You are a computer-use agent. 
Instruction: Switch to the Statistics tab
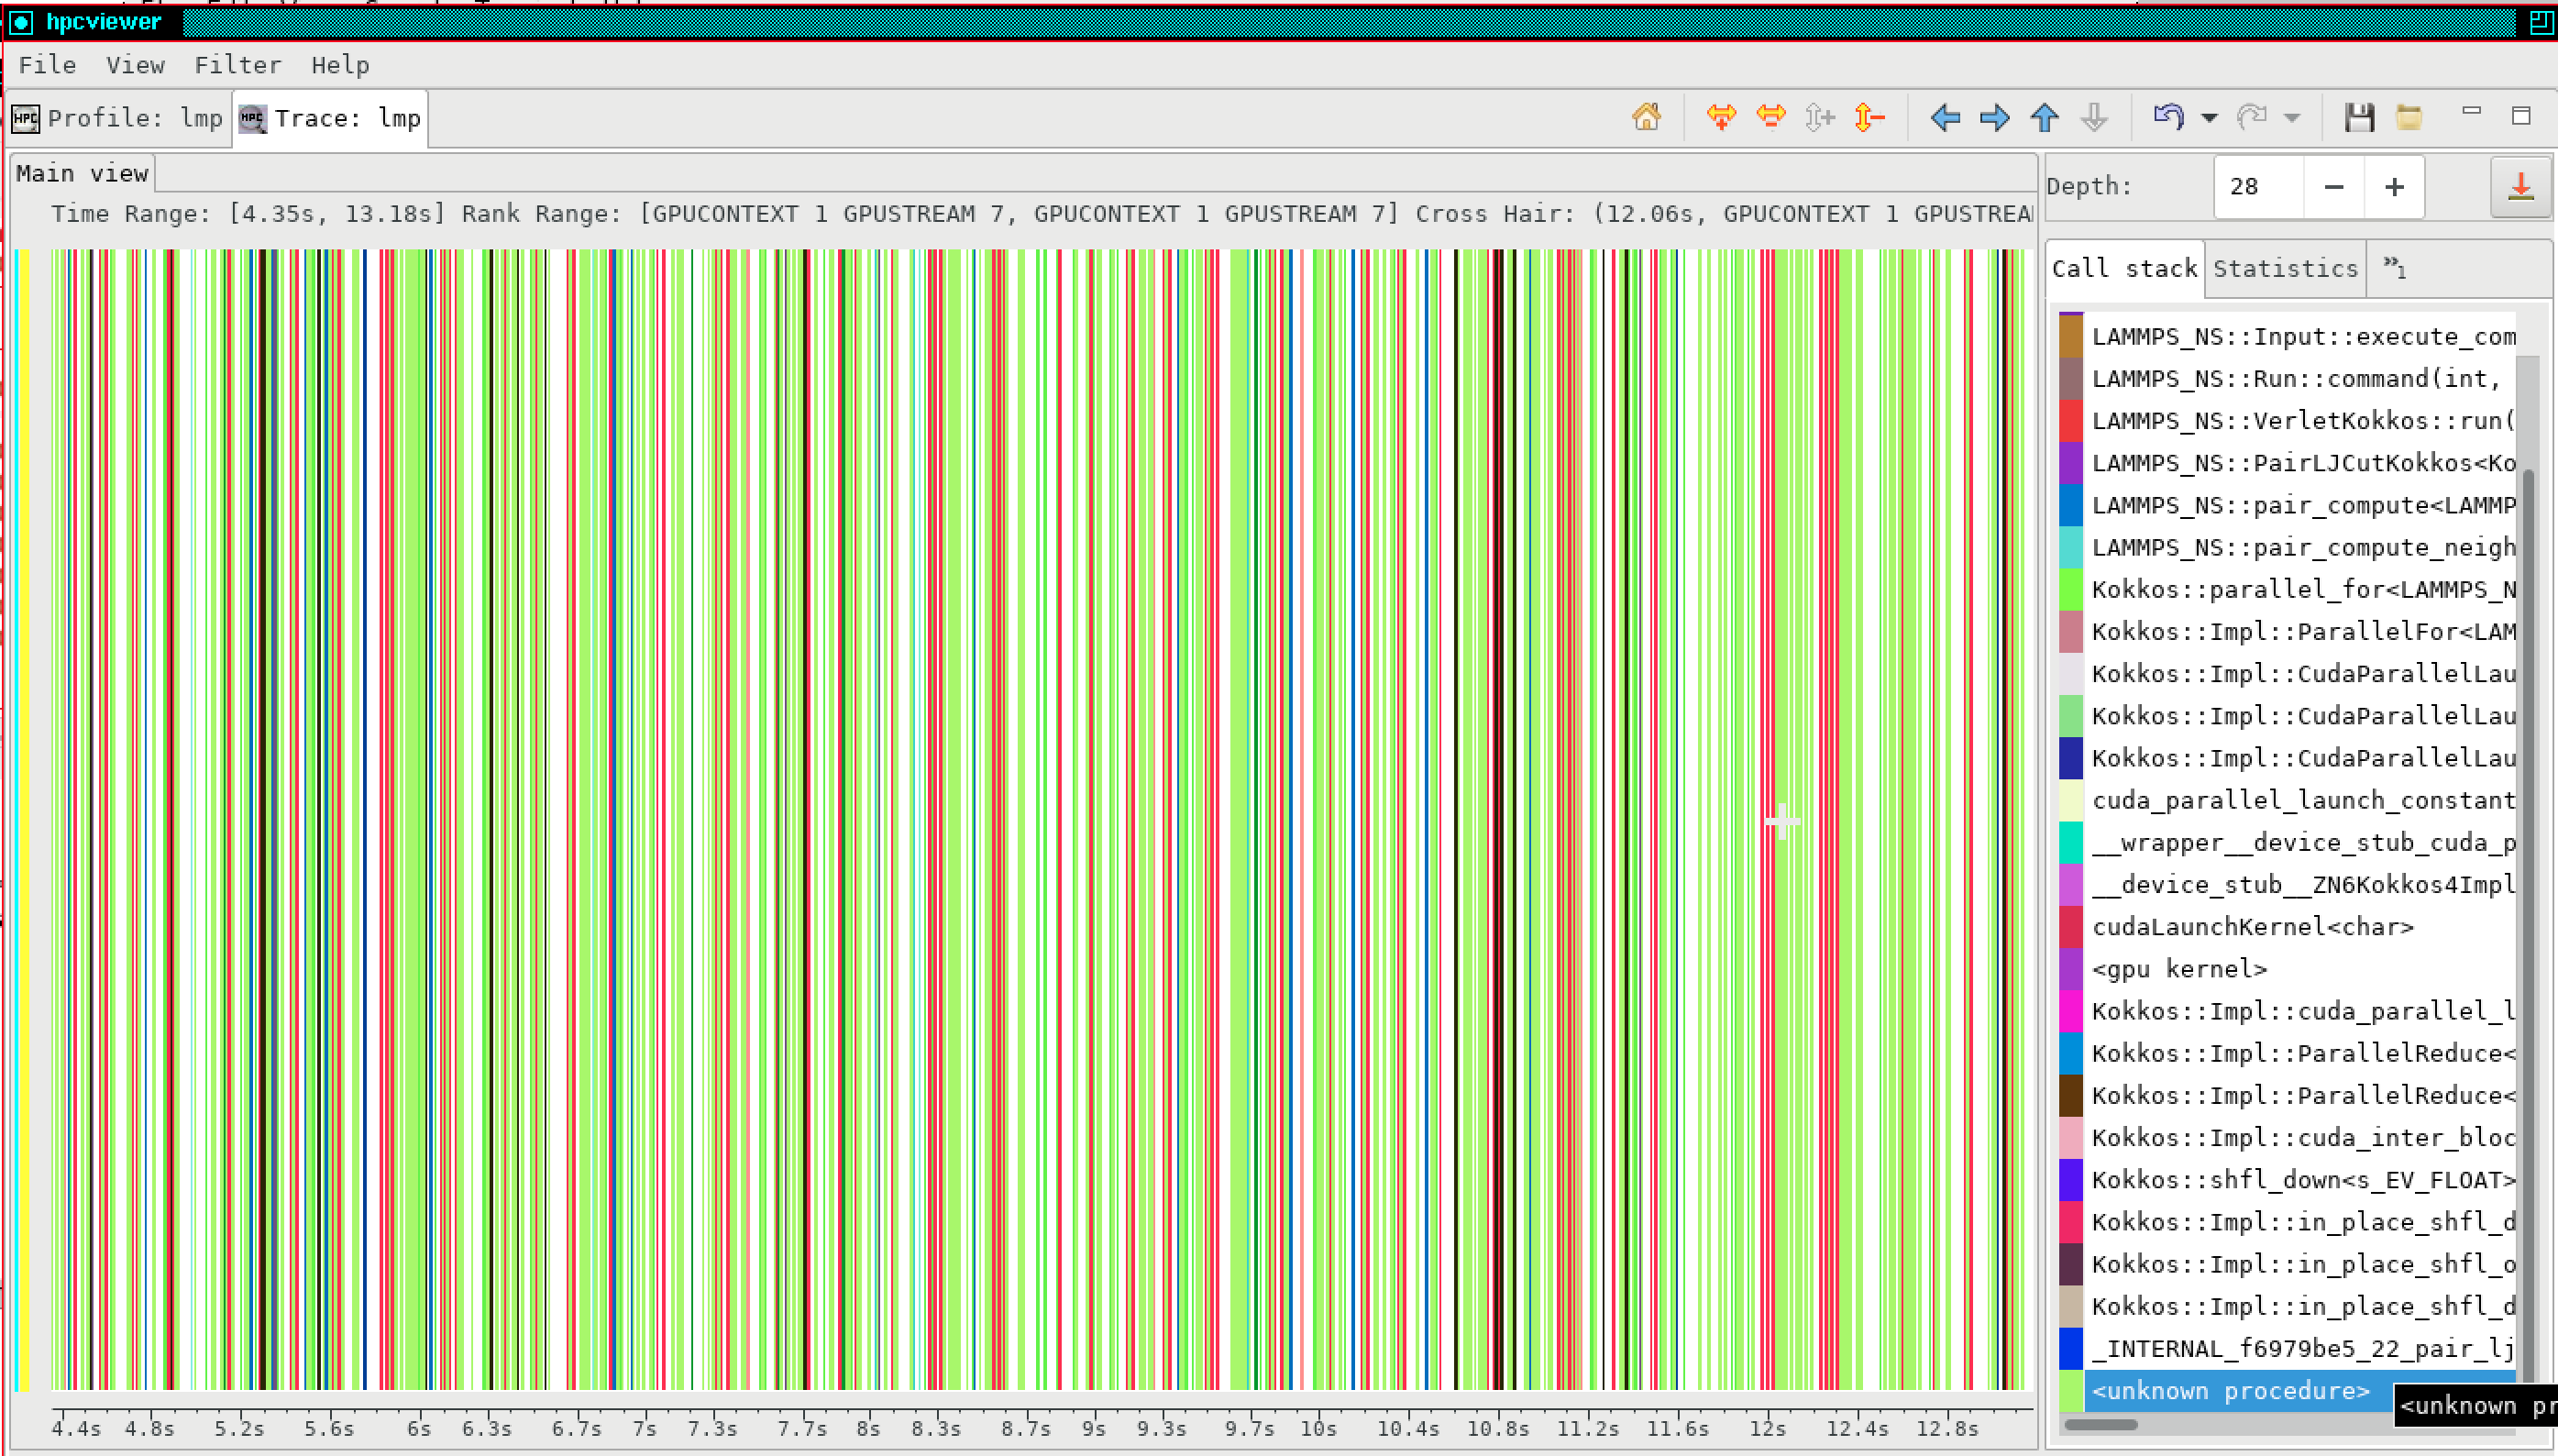(x=2284, y=267)
